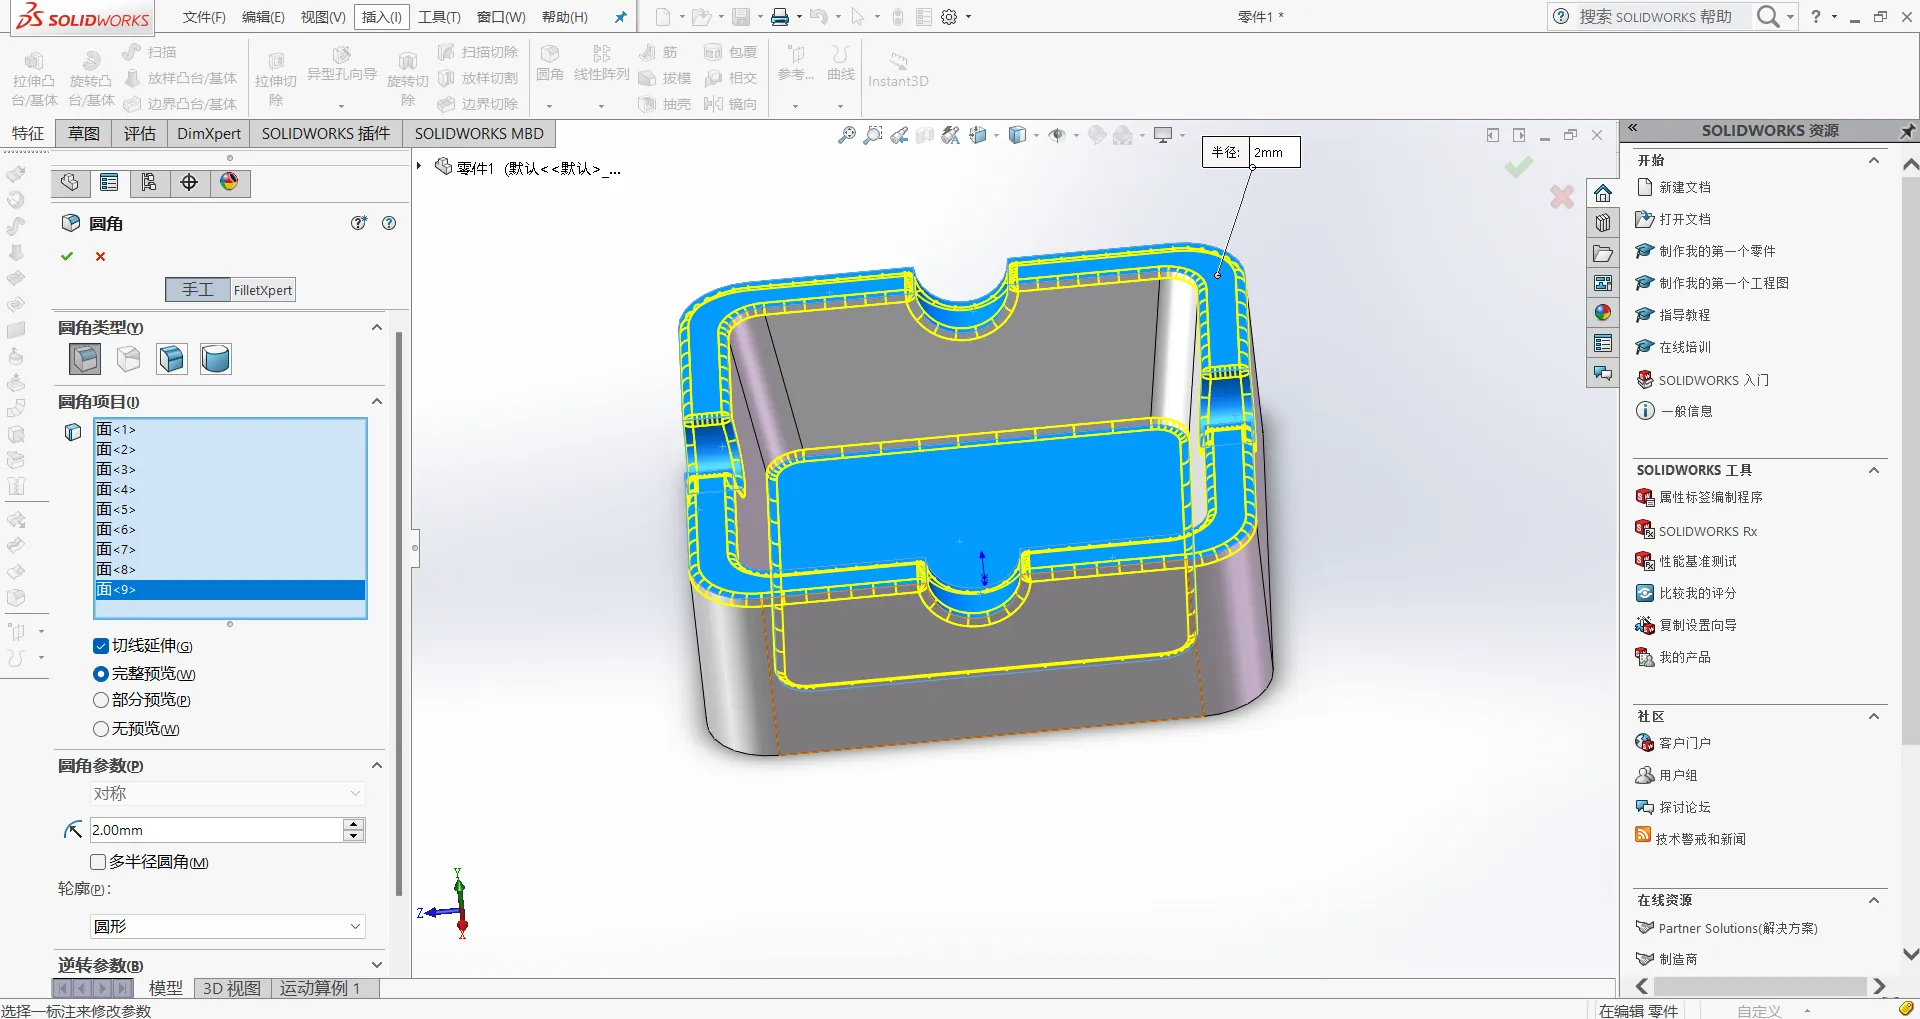
Task: Collapse the 圆角项目 section
Action: 377,401
